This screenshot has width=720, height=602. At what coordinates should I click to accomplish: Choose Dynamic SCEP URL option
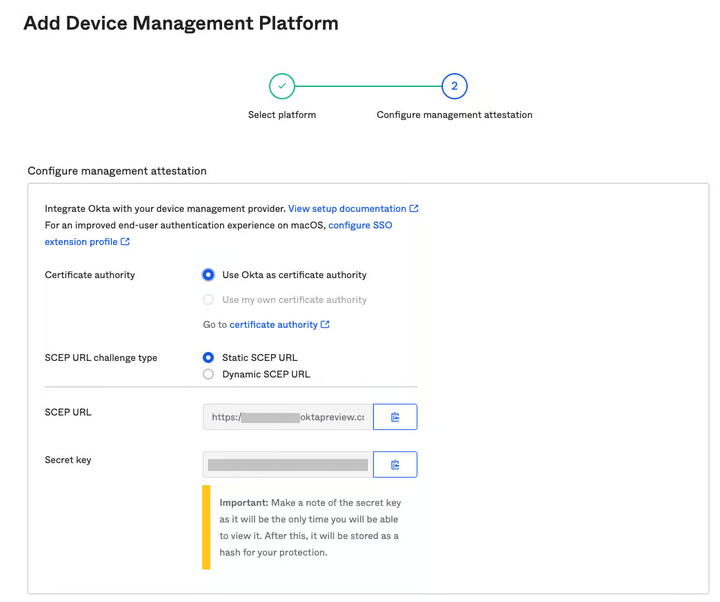208,374
